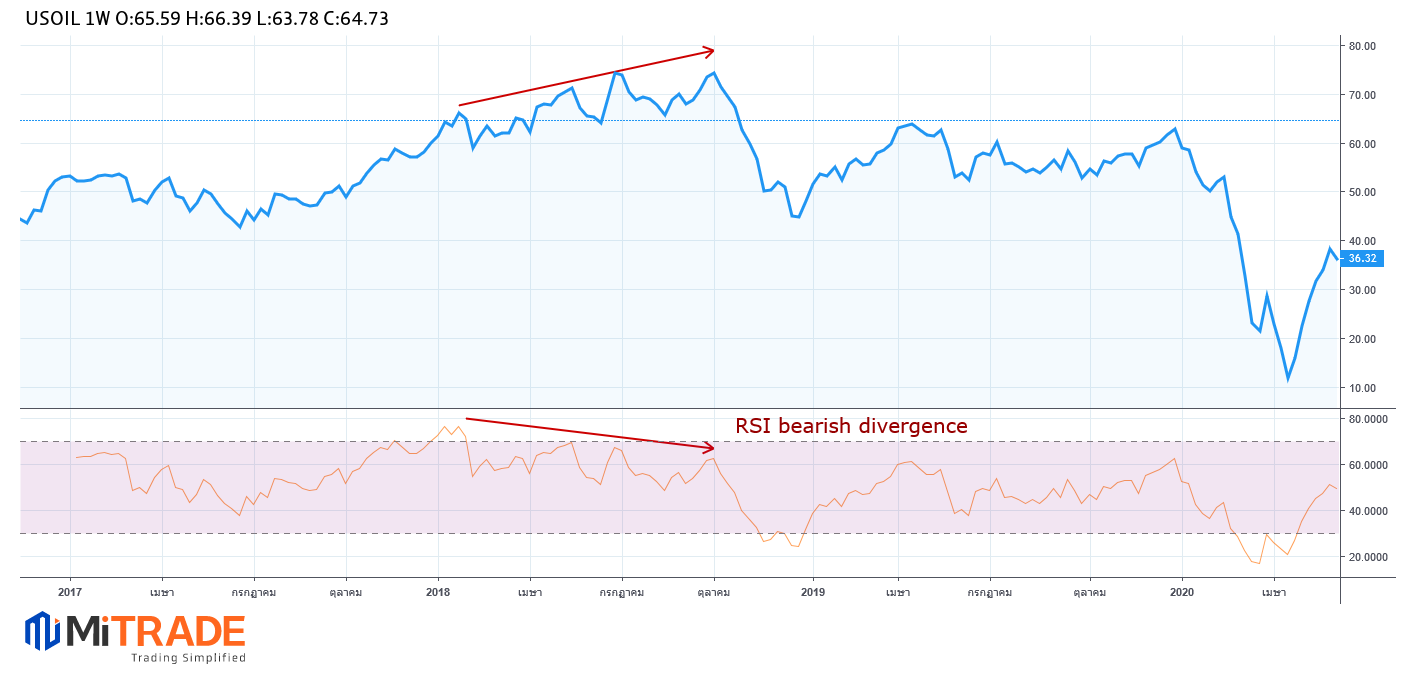1416x687 pixels.
Task: Click the 80.00 price axis label
Action: pyautogui.click(x=1362, y=46)
